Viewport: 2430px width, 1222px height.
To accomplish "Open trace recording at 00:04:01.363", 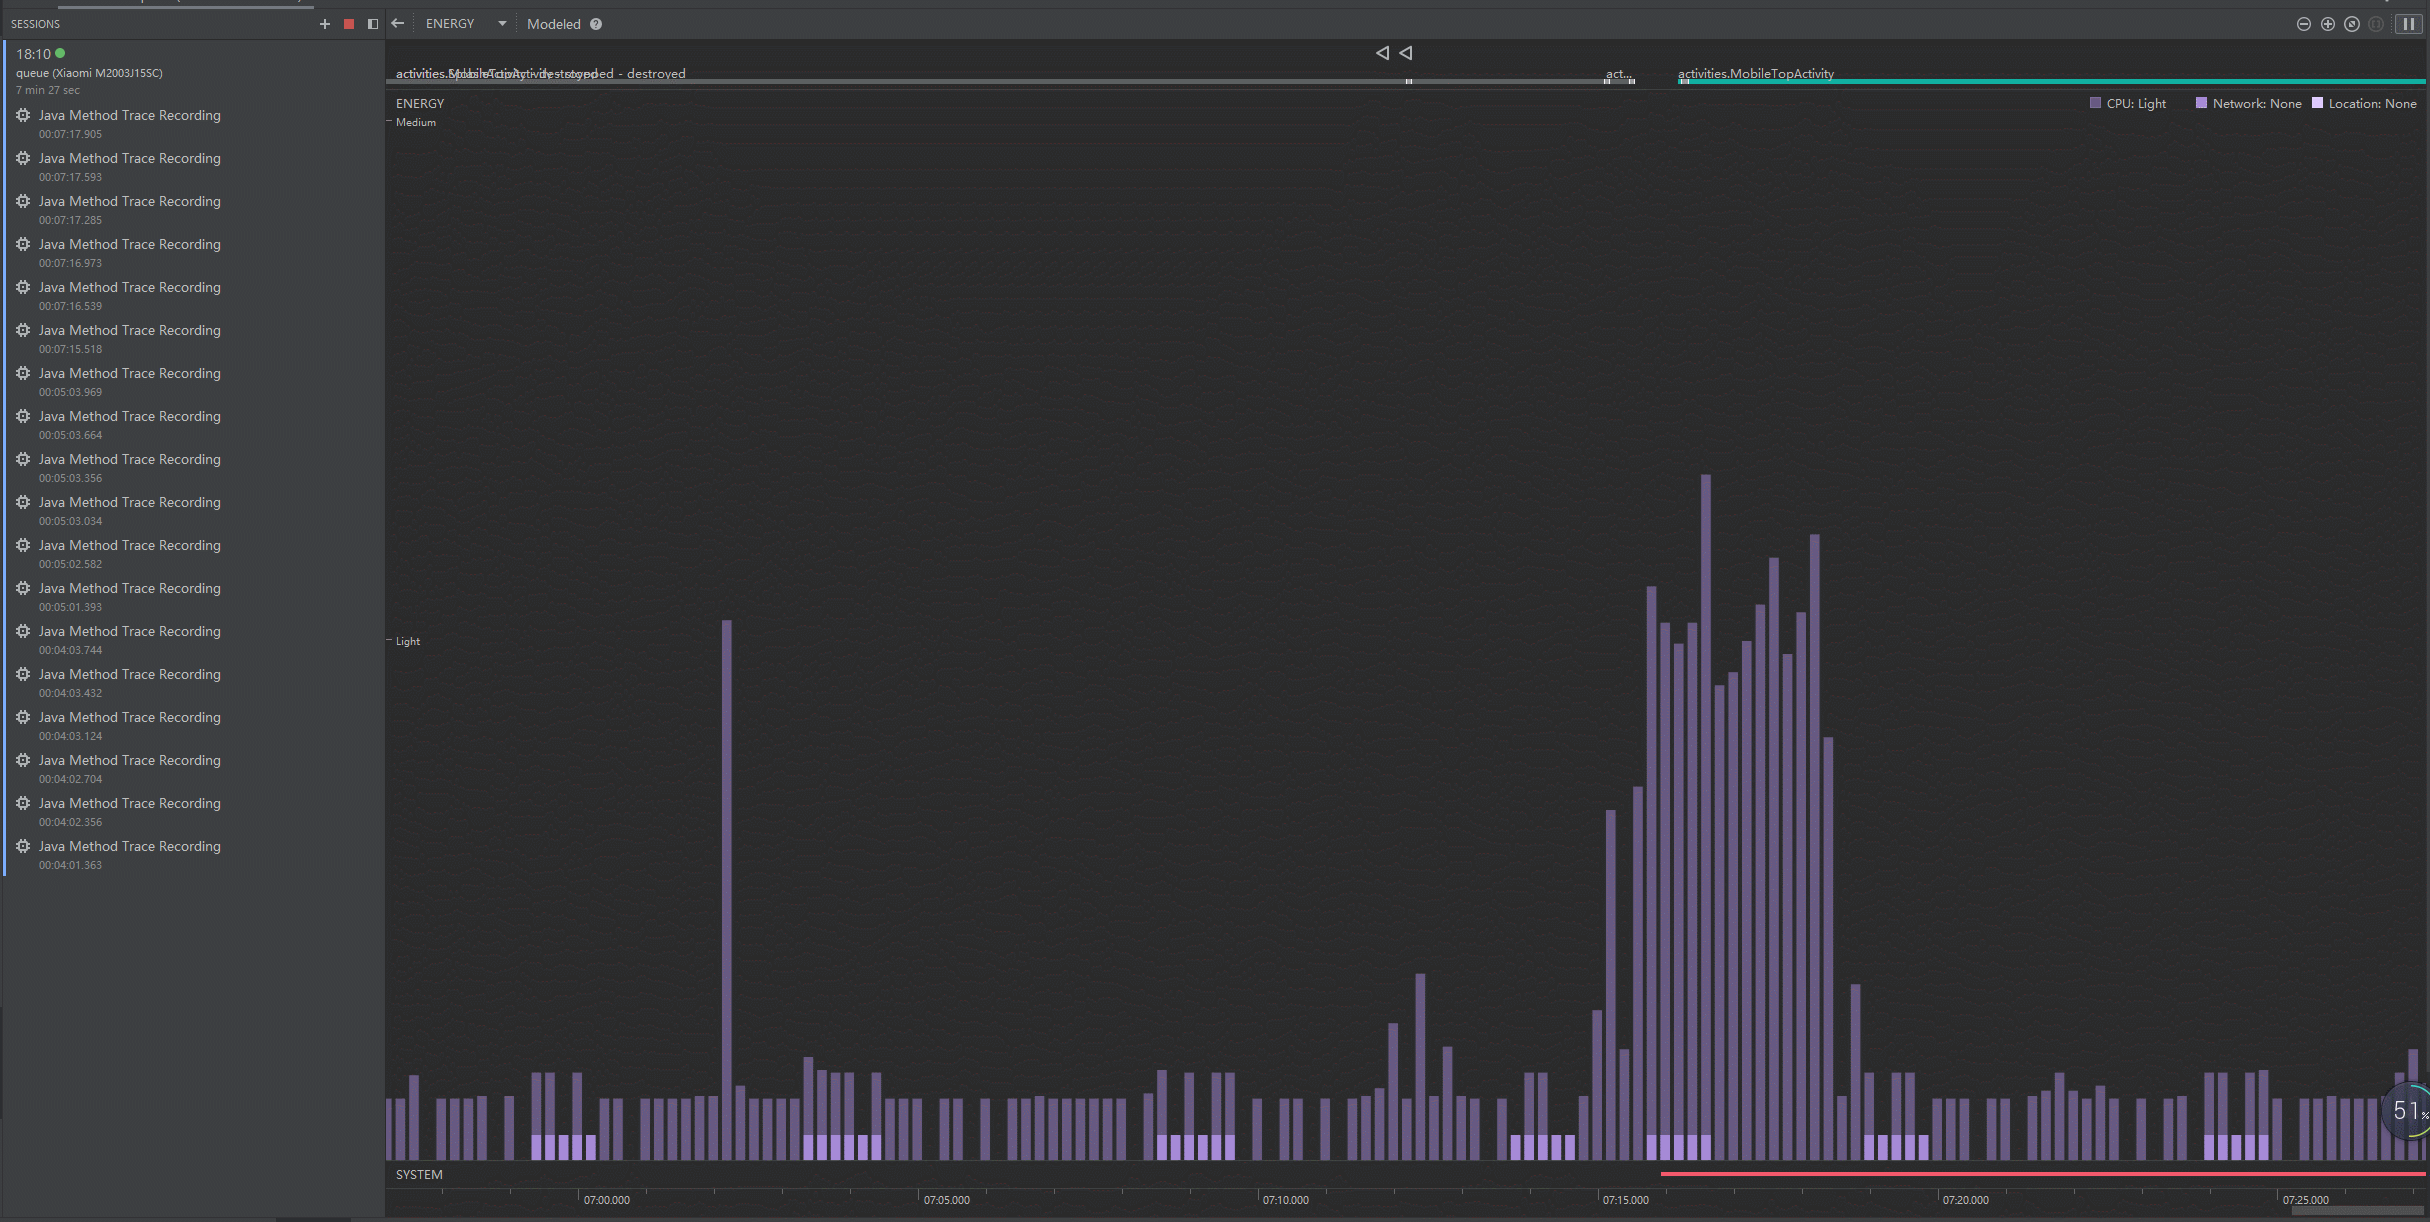I will click(x=129, y=854).
